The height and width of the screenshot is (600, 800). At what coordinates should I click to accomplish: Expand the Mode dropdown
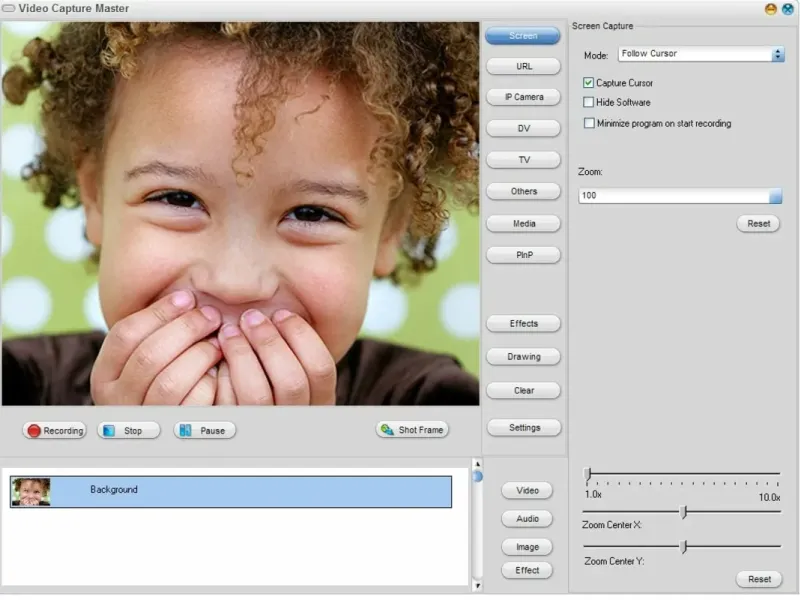pyautogui.click(x=778, y=54)
